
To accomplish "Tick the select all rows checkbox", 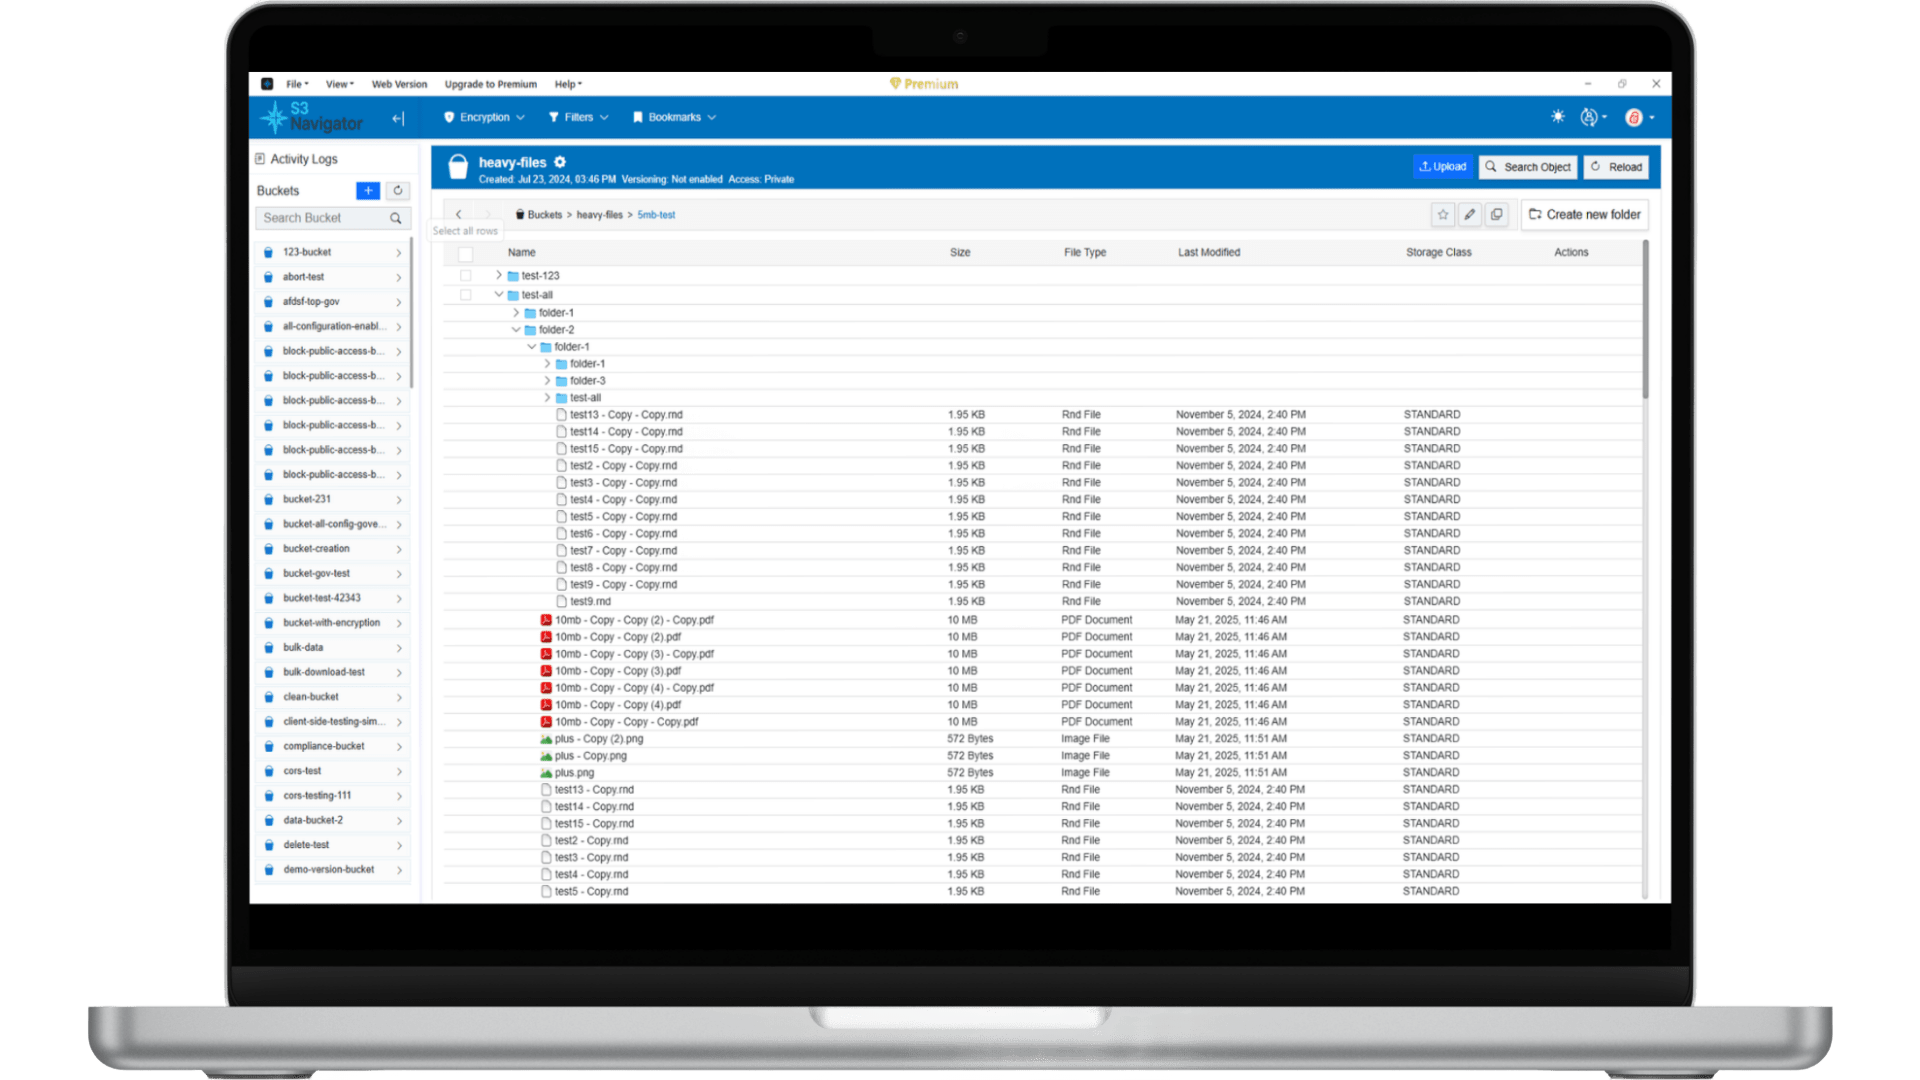I will pos(465,253).
